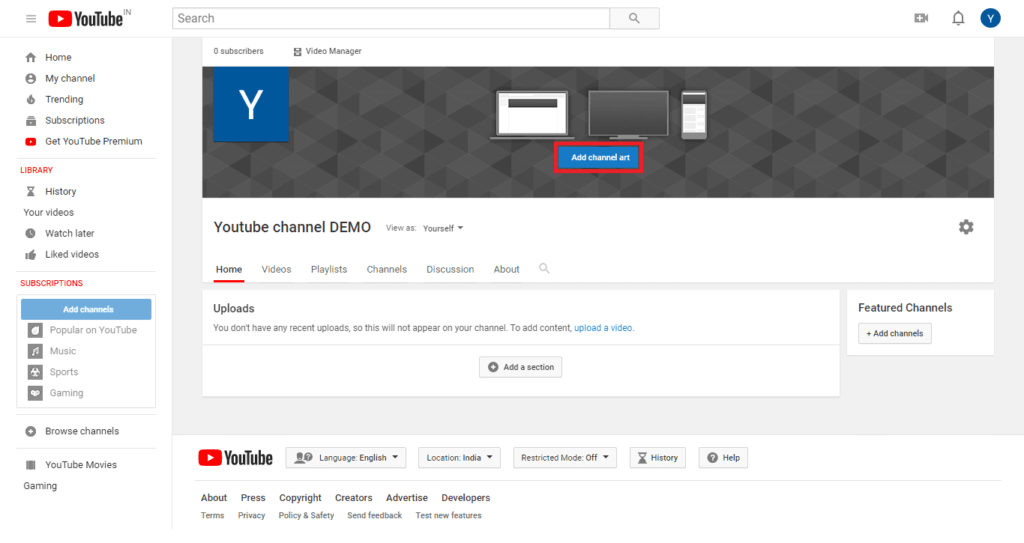Open the notifications bell
The image size is (1024, 543).
click(x=958, y=18)
